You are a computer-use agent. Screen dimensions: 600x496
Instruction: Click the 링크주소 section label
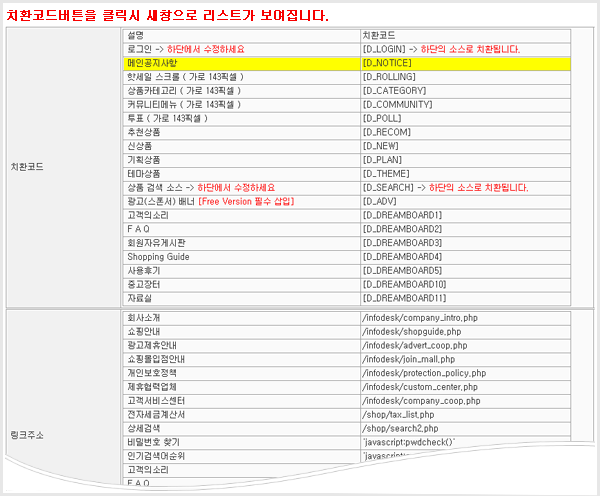[x=28, y=435]
